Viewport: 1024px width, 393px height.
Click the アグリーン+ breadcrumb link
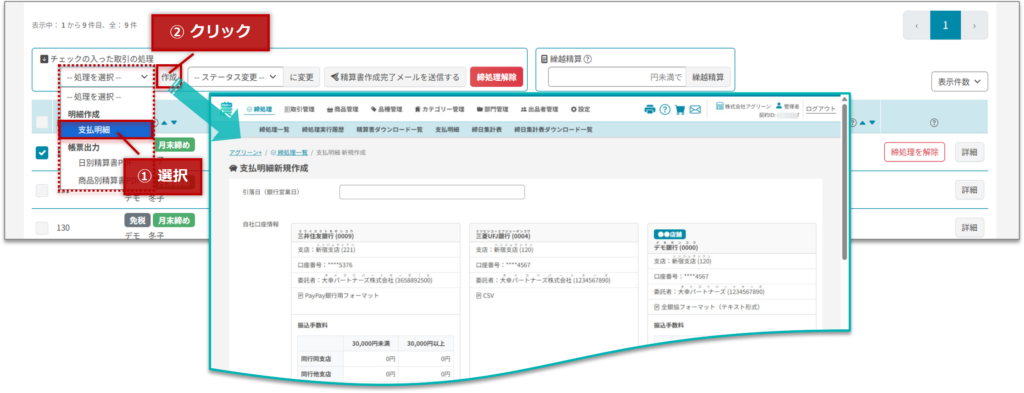click(x=246, y=152)
